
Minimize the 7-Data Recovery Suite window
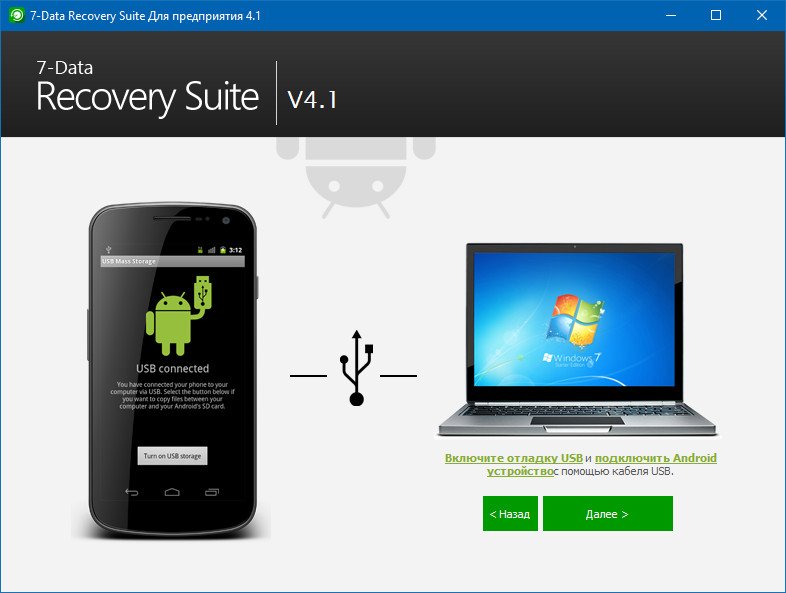click(671, 16)
